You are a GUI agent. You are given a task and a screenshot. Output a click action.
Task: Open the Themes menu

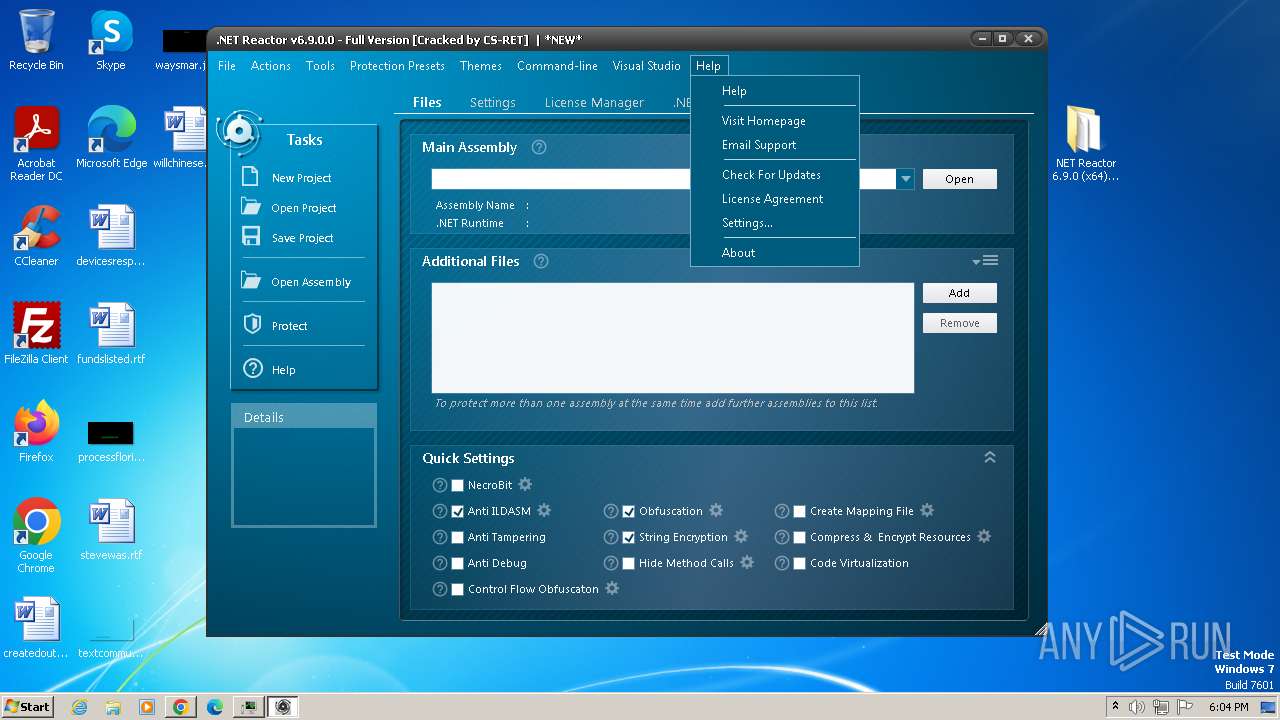pos(481,65)
